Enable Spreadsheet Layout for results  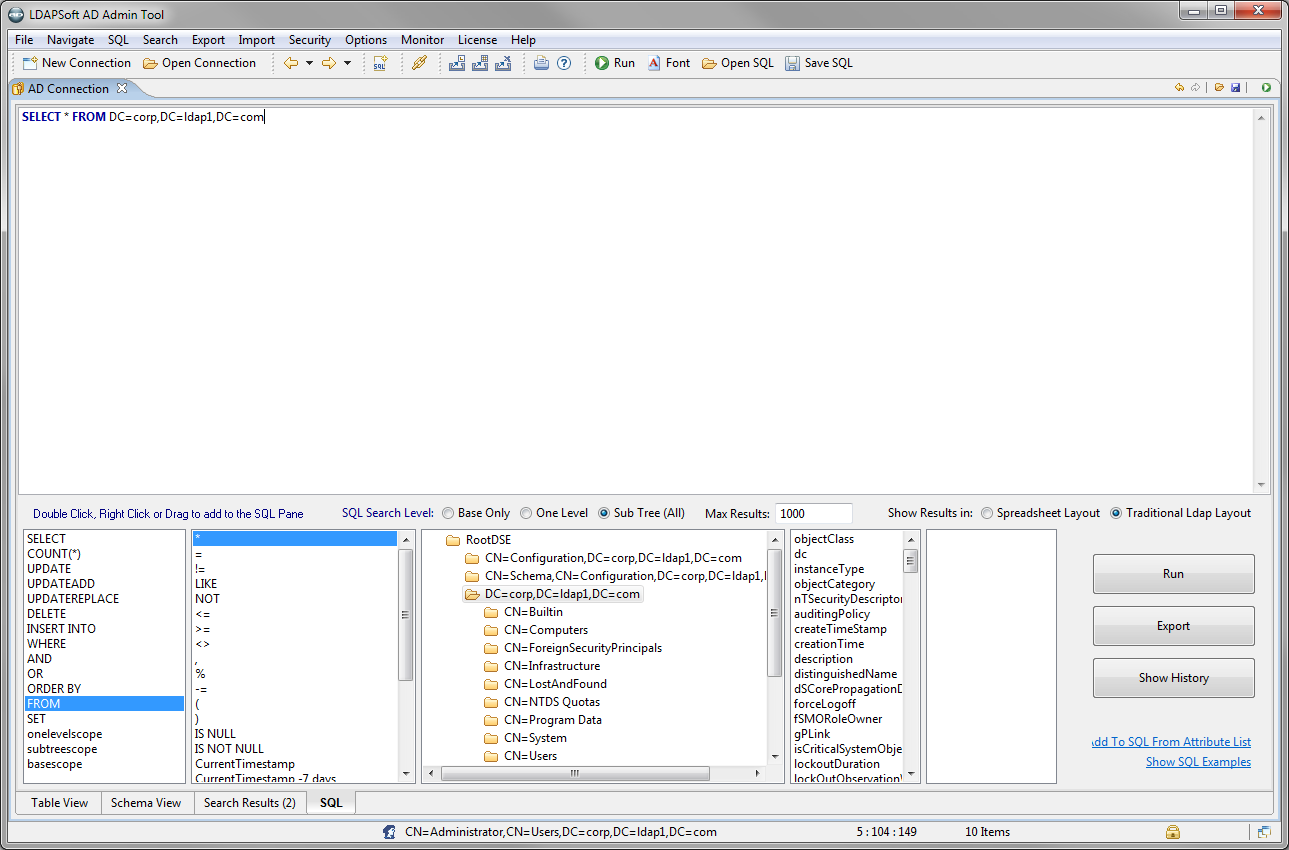coord(987,513)
